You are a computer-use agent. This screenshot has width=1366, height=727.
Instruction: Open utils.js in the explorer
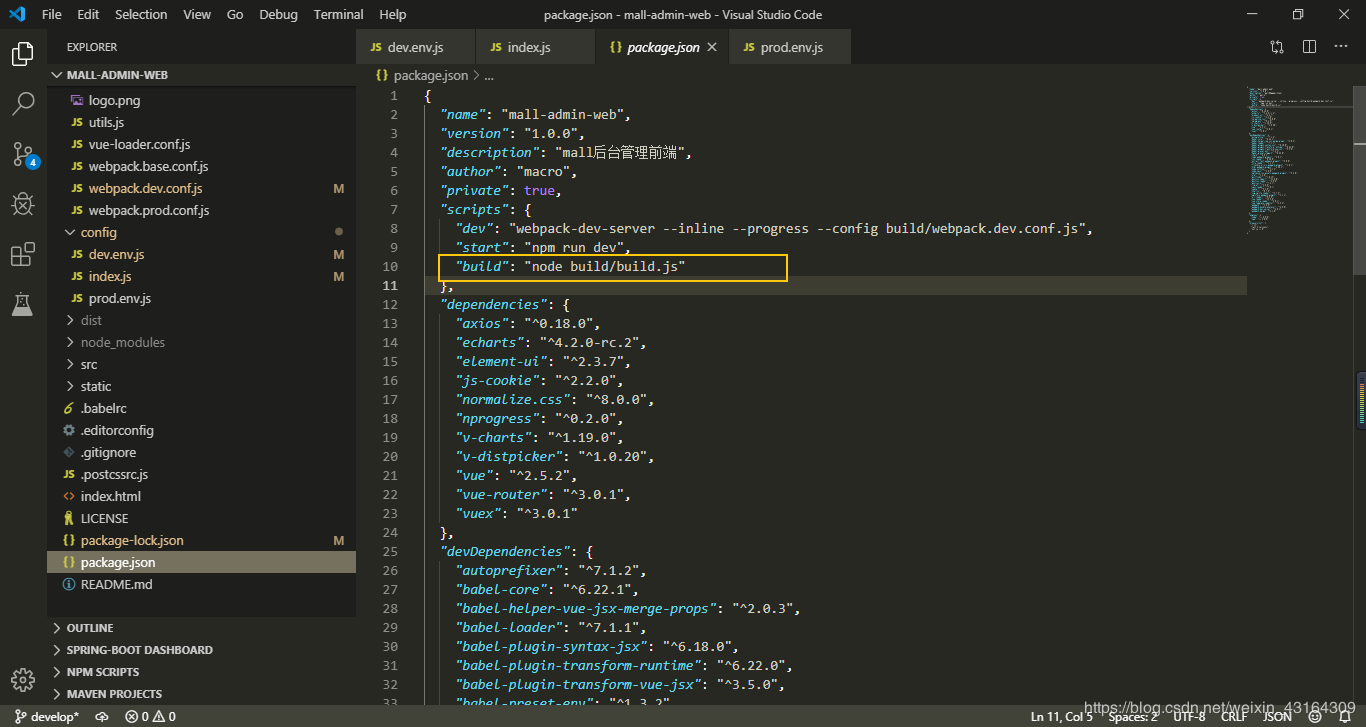coord(201,122)
